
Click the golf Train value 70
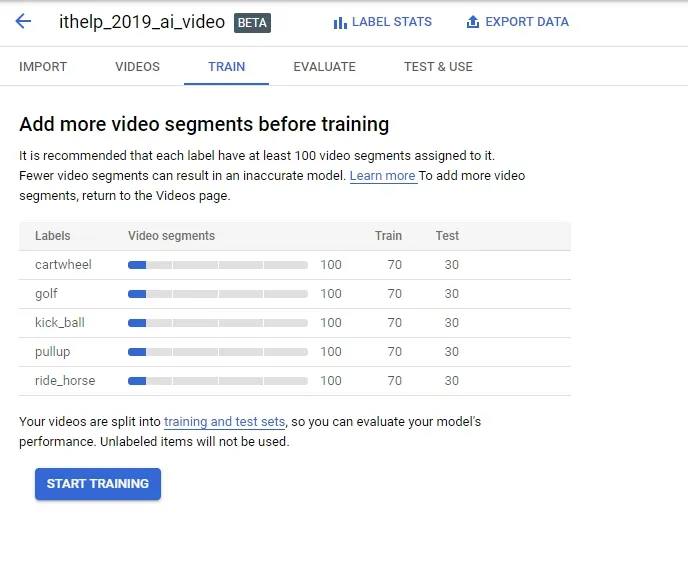click(394, 294)
